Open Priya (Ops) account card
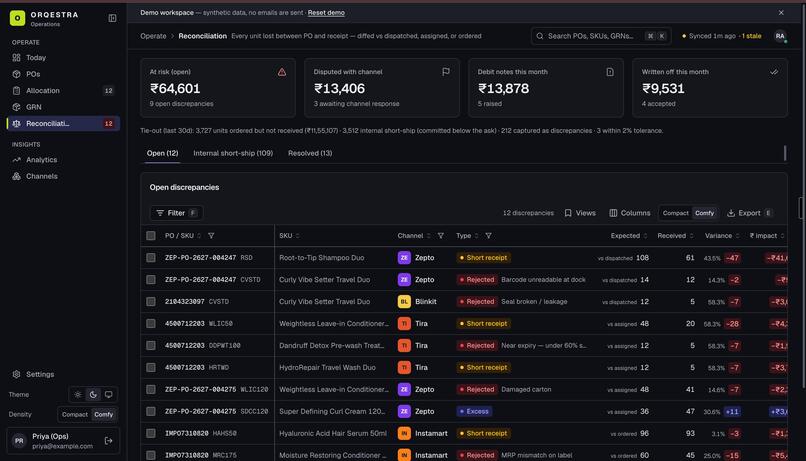The height and width of the screenshot is (461, 806). (x=63, y=440)
